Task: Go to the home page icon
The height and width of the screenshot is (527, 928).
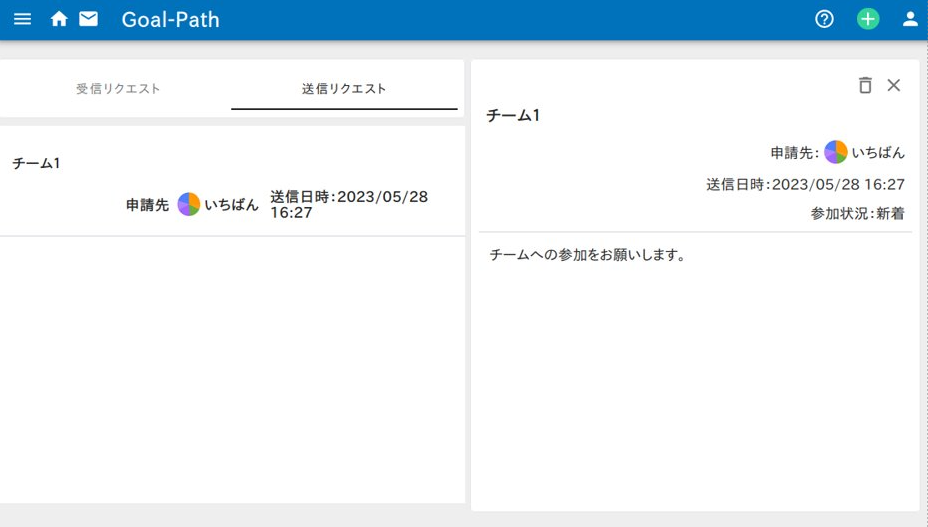Action: [59, 19]
